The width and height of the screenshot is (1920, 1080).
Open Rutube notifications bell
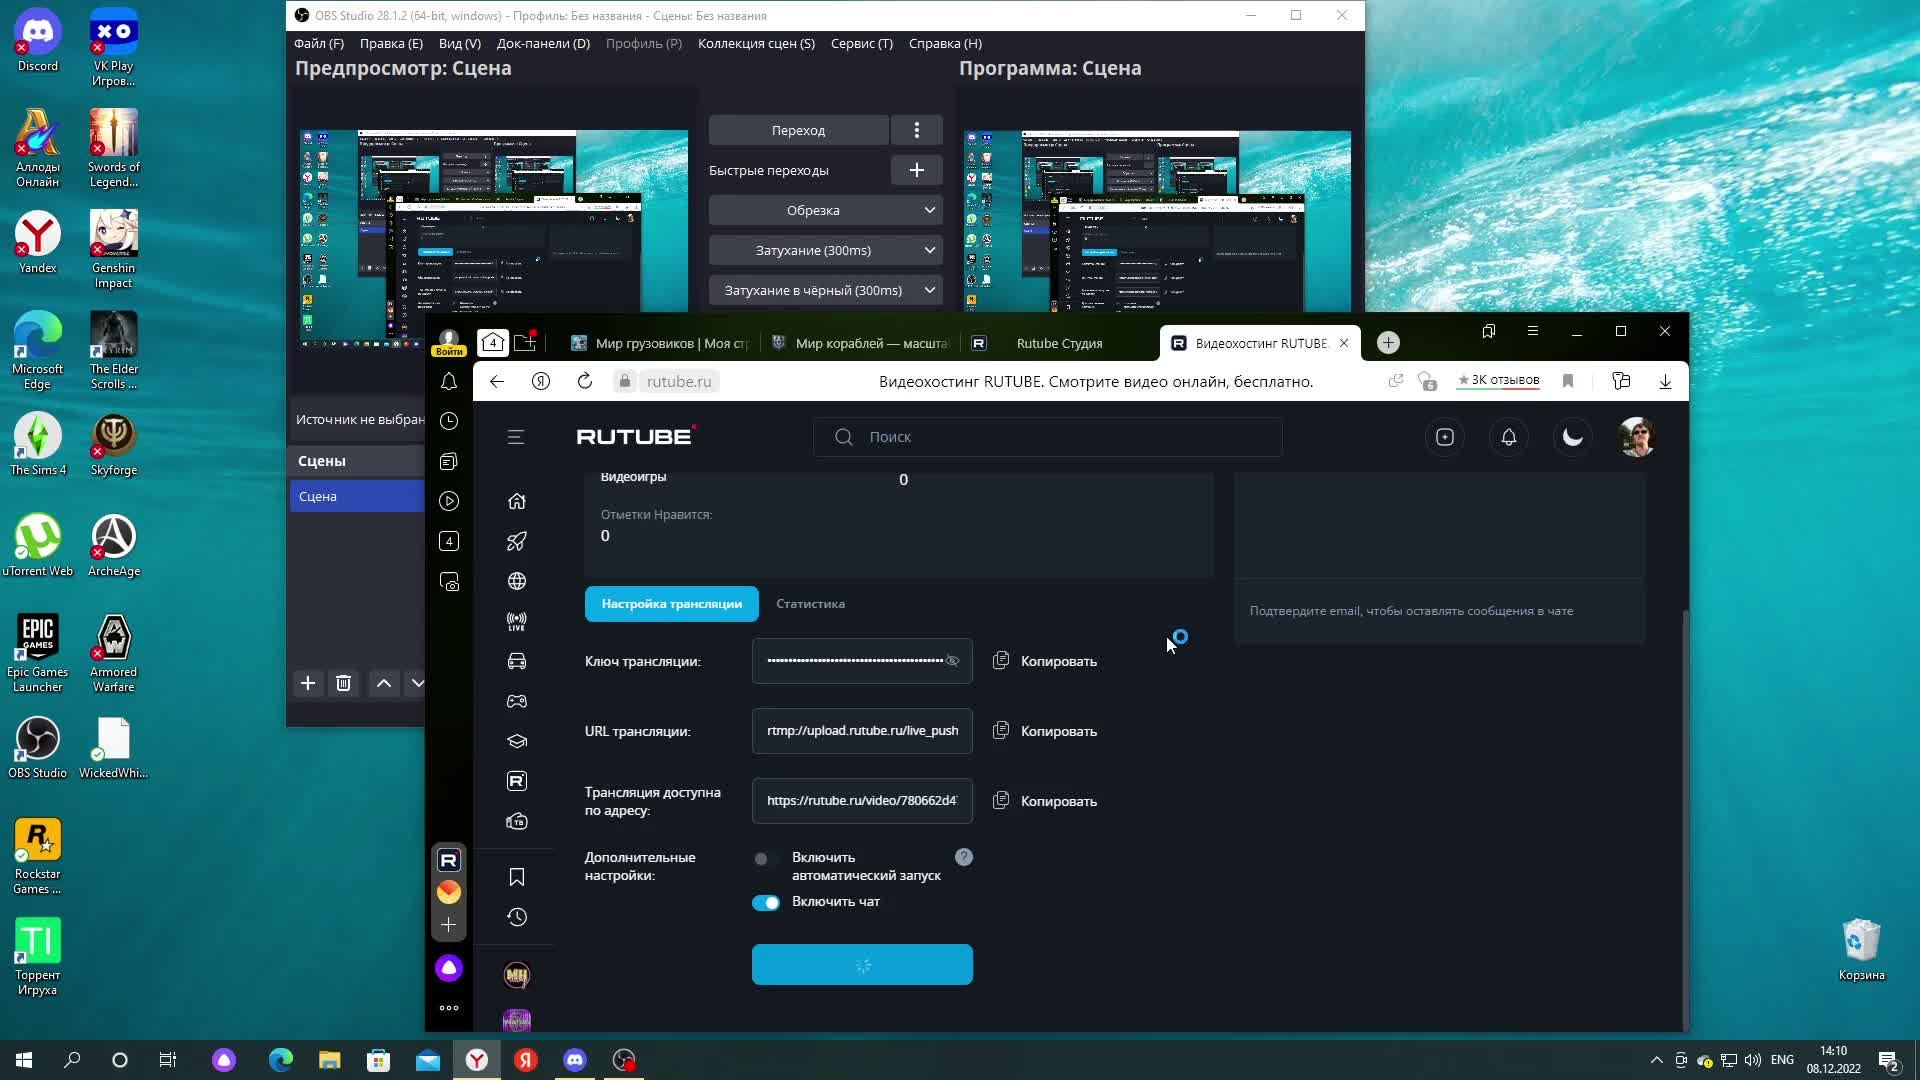(1509, 437)
